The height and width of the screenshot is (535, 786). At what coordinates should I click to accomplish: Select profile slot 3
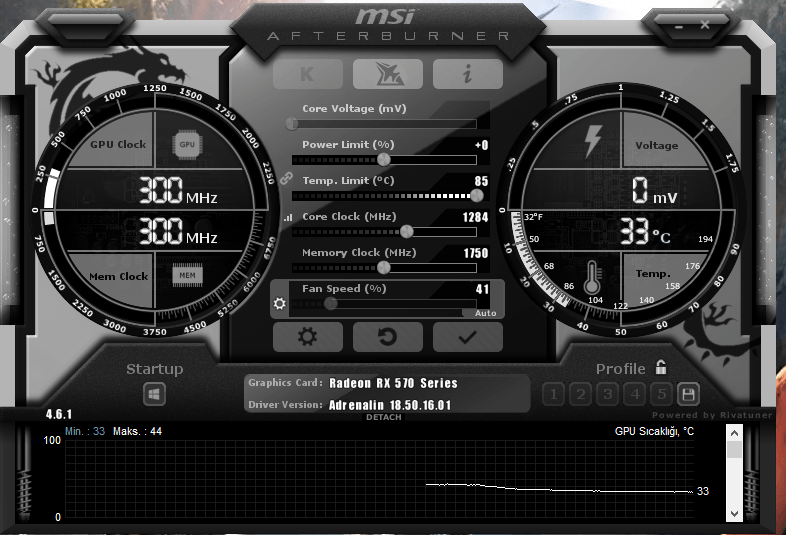608,395
